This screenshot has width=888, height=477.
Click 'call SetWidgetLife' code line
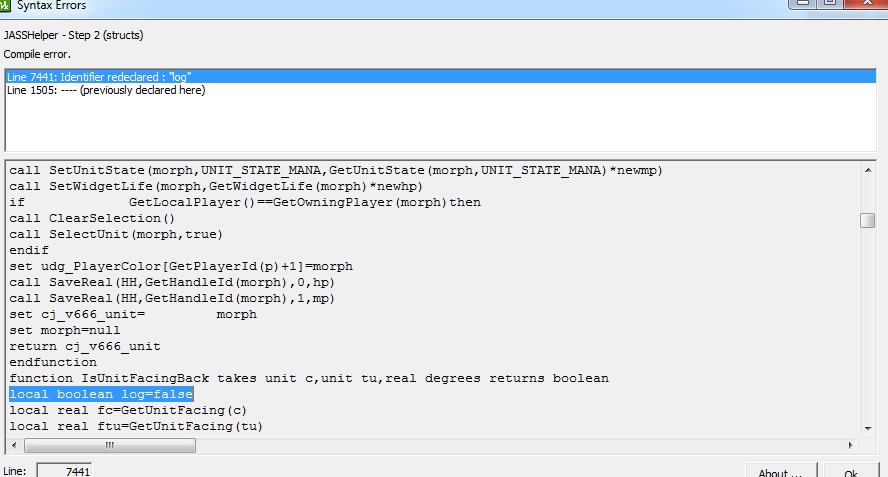(216, 186)
